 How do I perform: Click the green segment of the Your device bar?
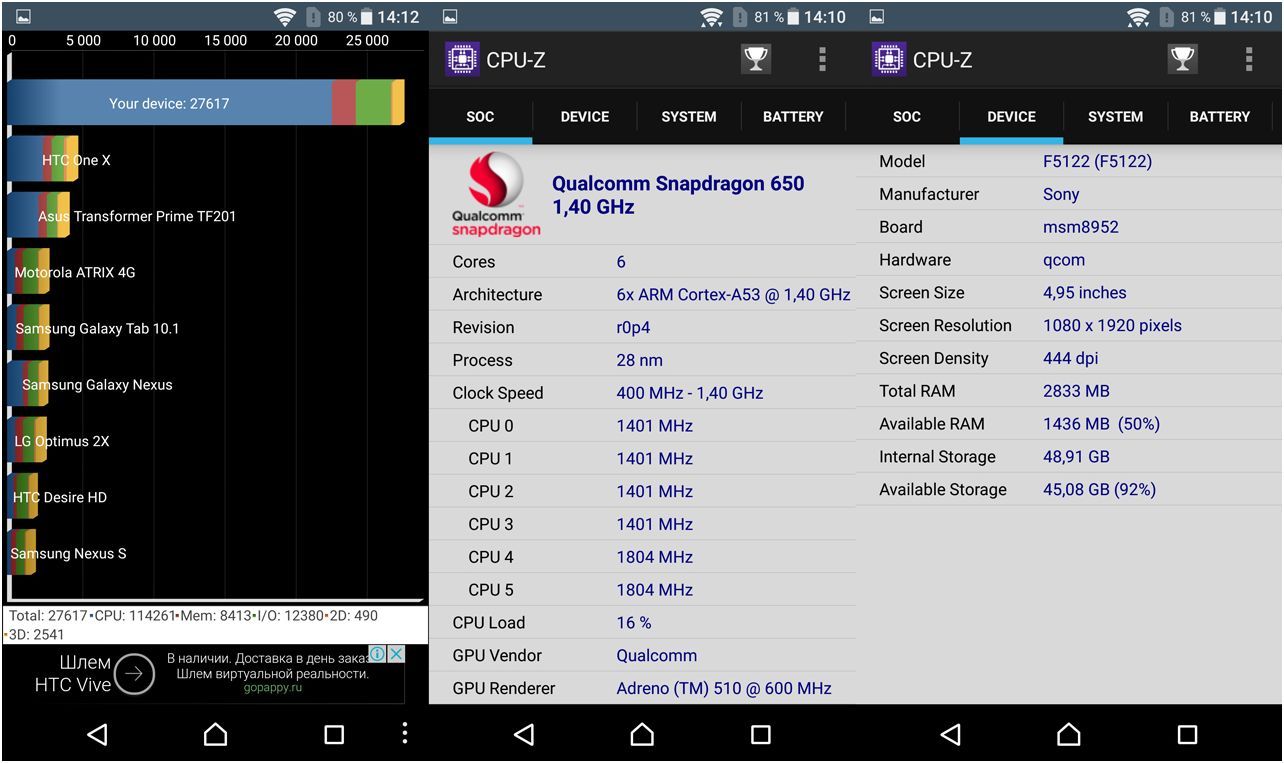click(x=373, y=103)
